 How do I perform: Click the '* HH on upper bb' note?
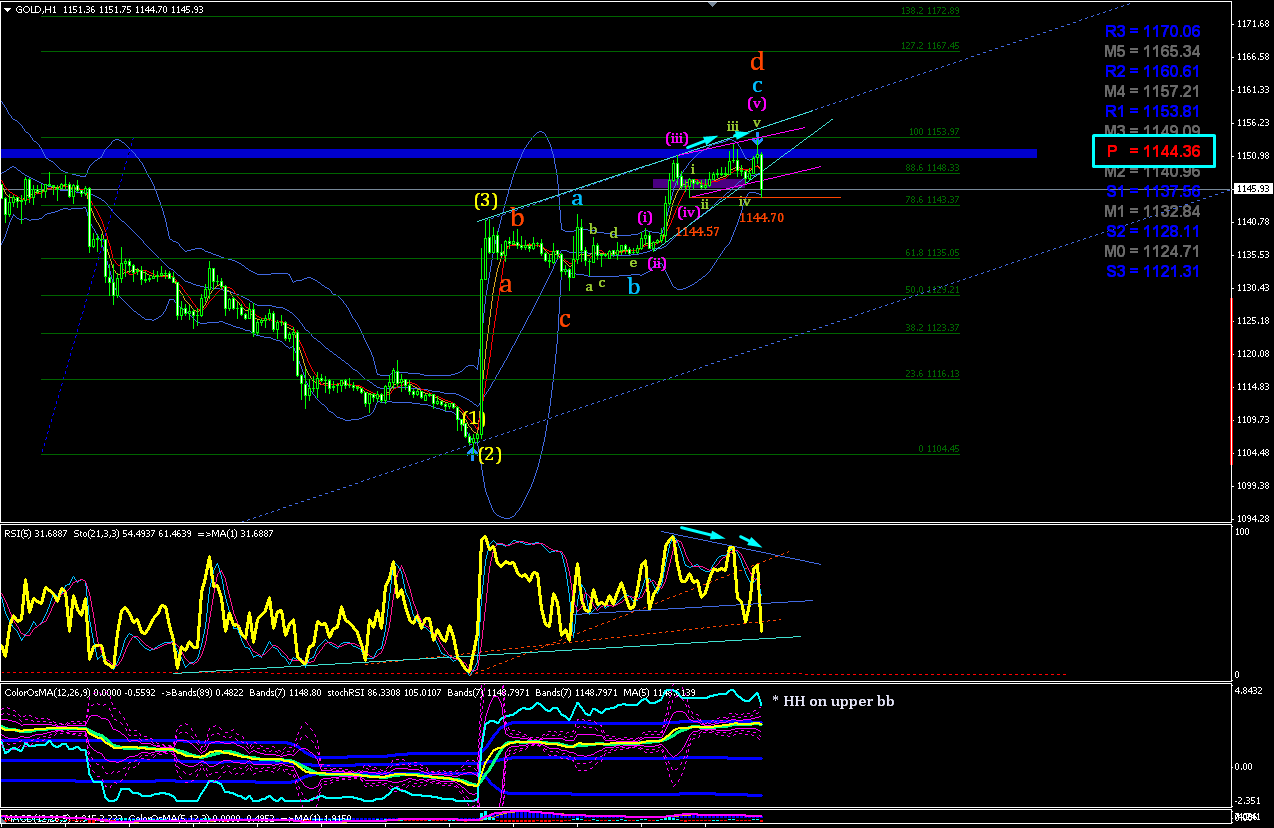coord(833,702)
